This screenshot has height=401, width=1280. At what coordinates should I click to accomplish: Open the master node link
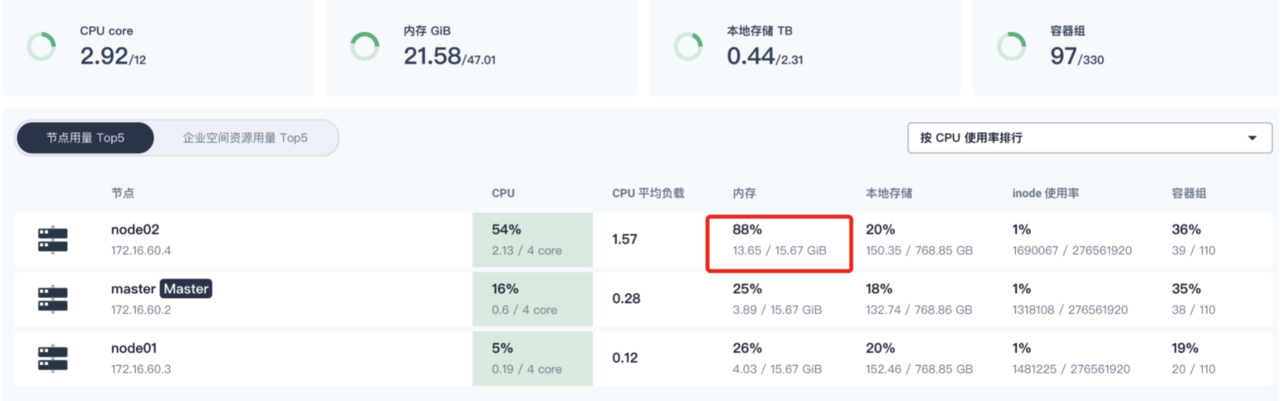pos(134,289)
